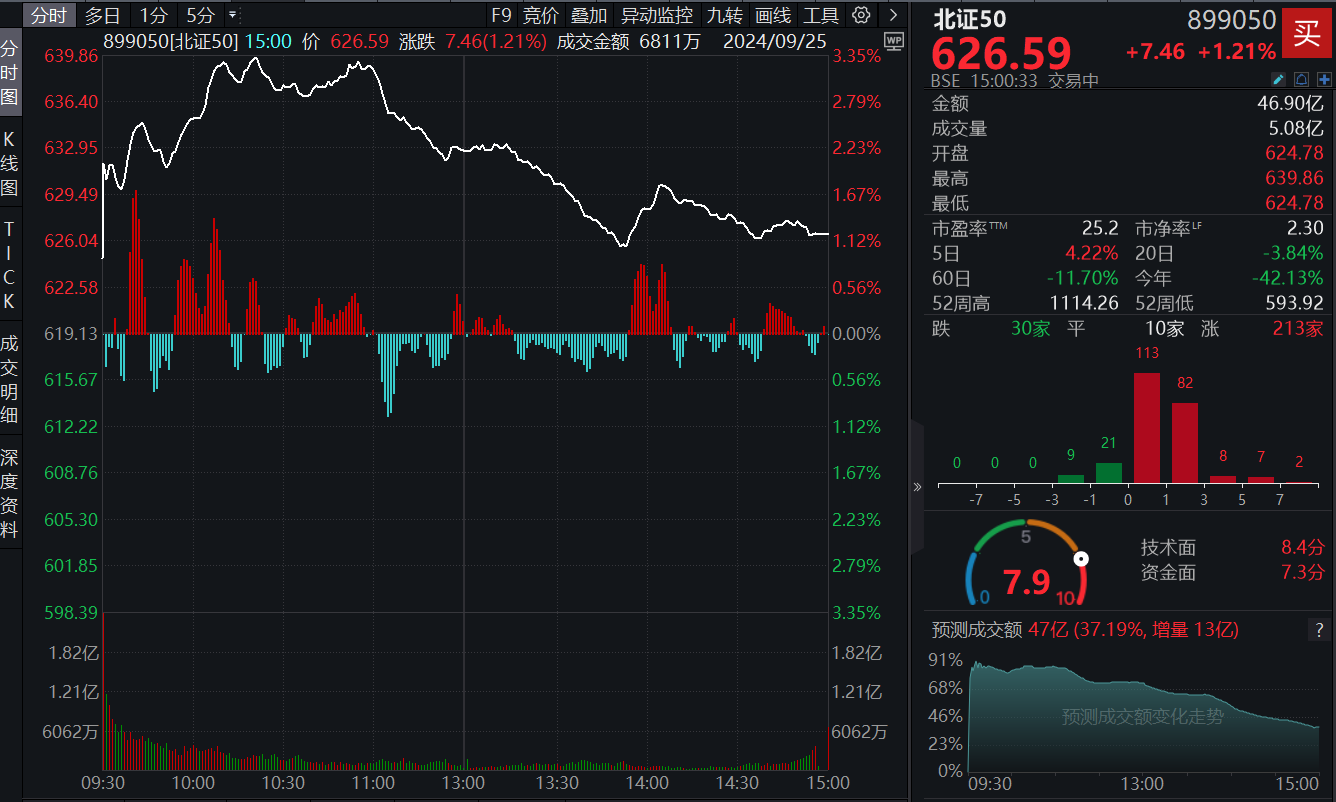Toggle 异动监控 monitoring
This screenshot has width=1336, height=802.
(656, 15)
